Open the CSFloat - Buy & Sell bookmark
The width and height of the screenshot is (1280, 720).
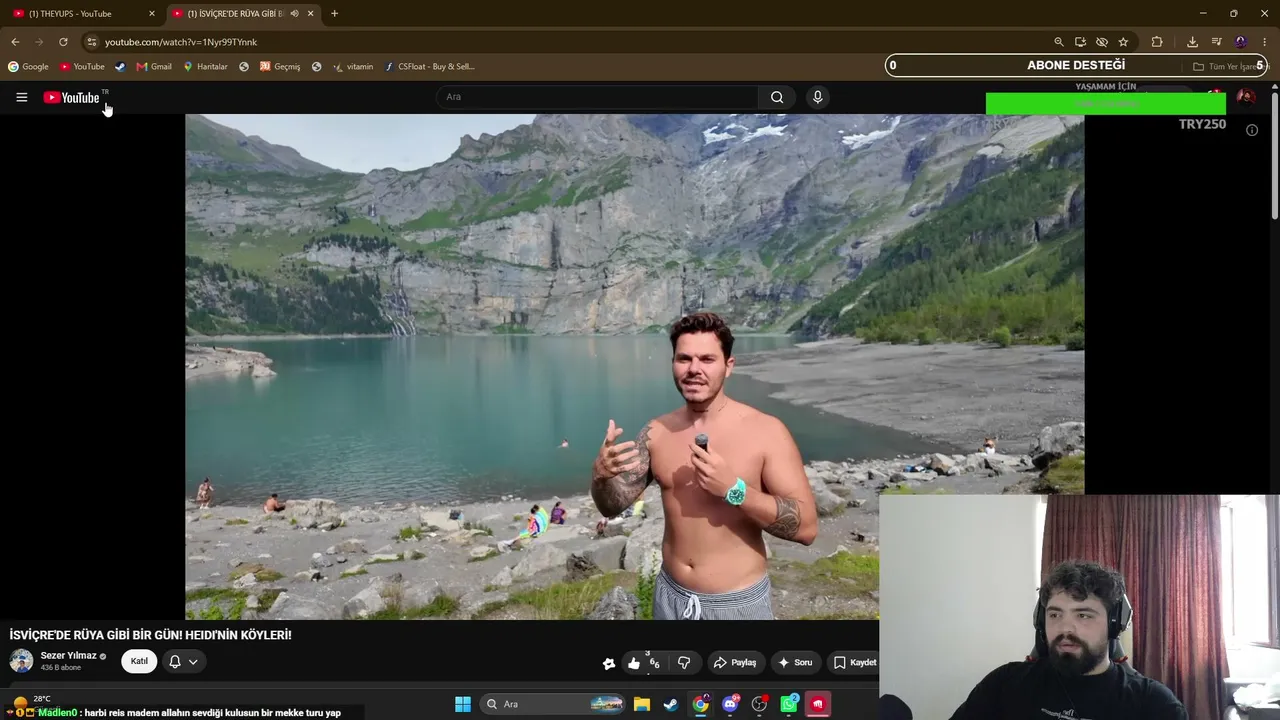429,67
